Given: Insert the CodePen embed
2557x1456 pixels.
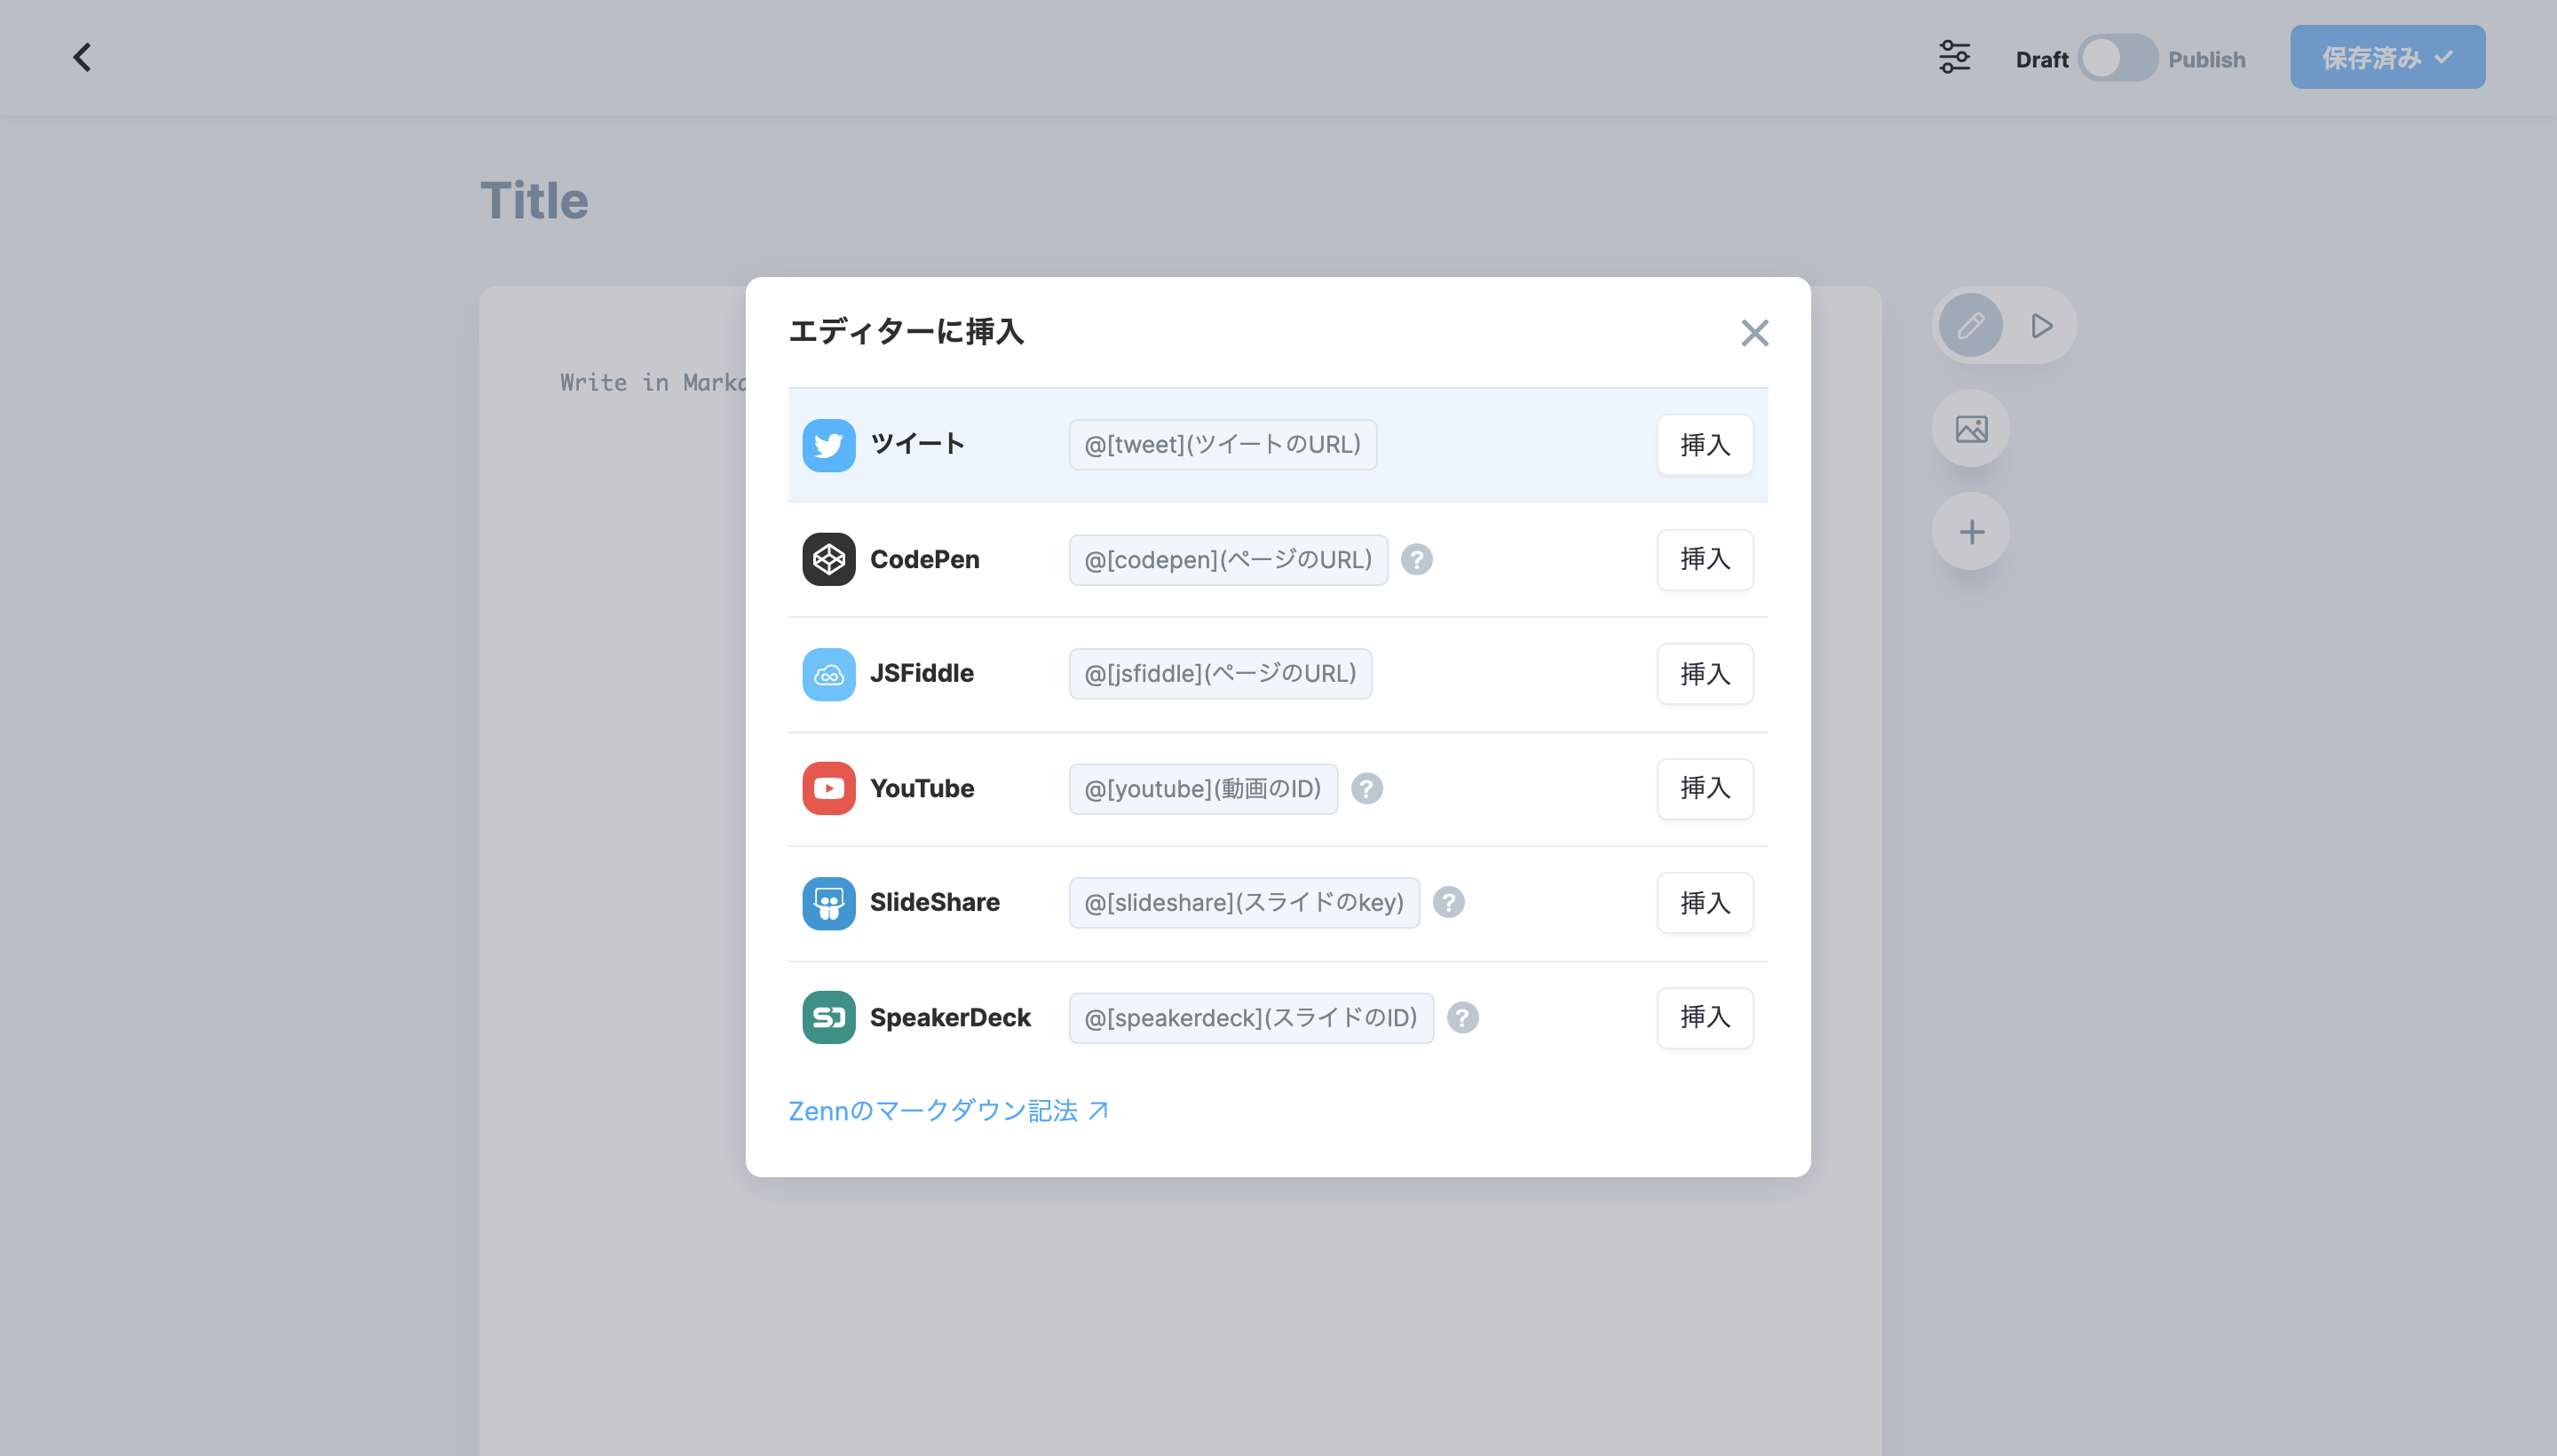Looking at the screenshot, I should (1704, 559).
